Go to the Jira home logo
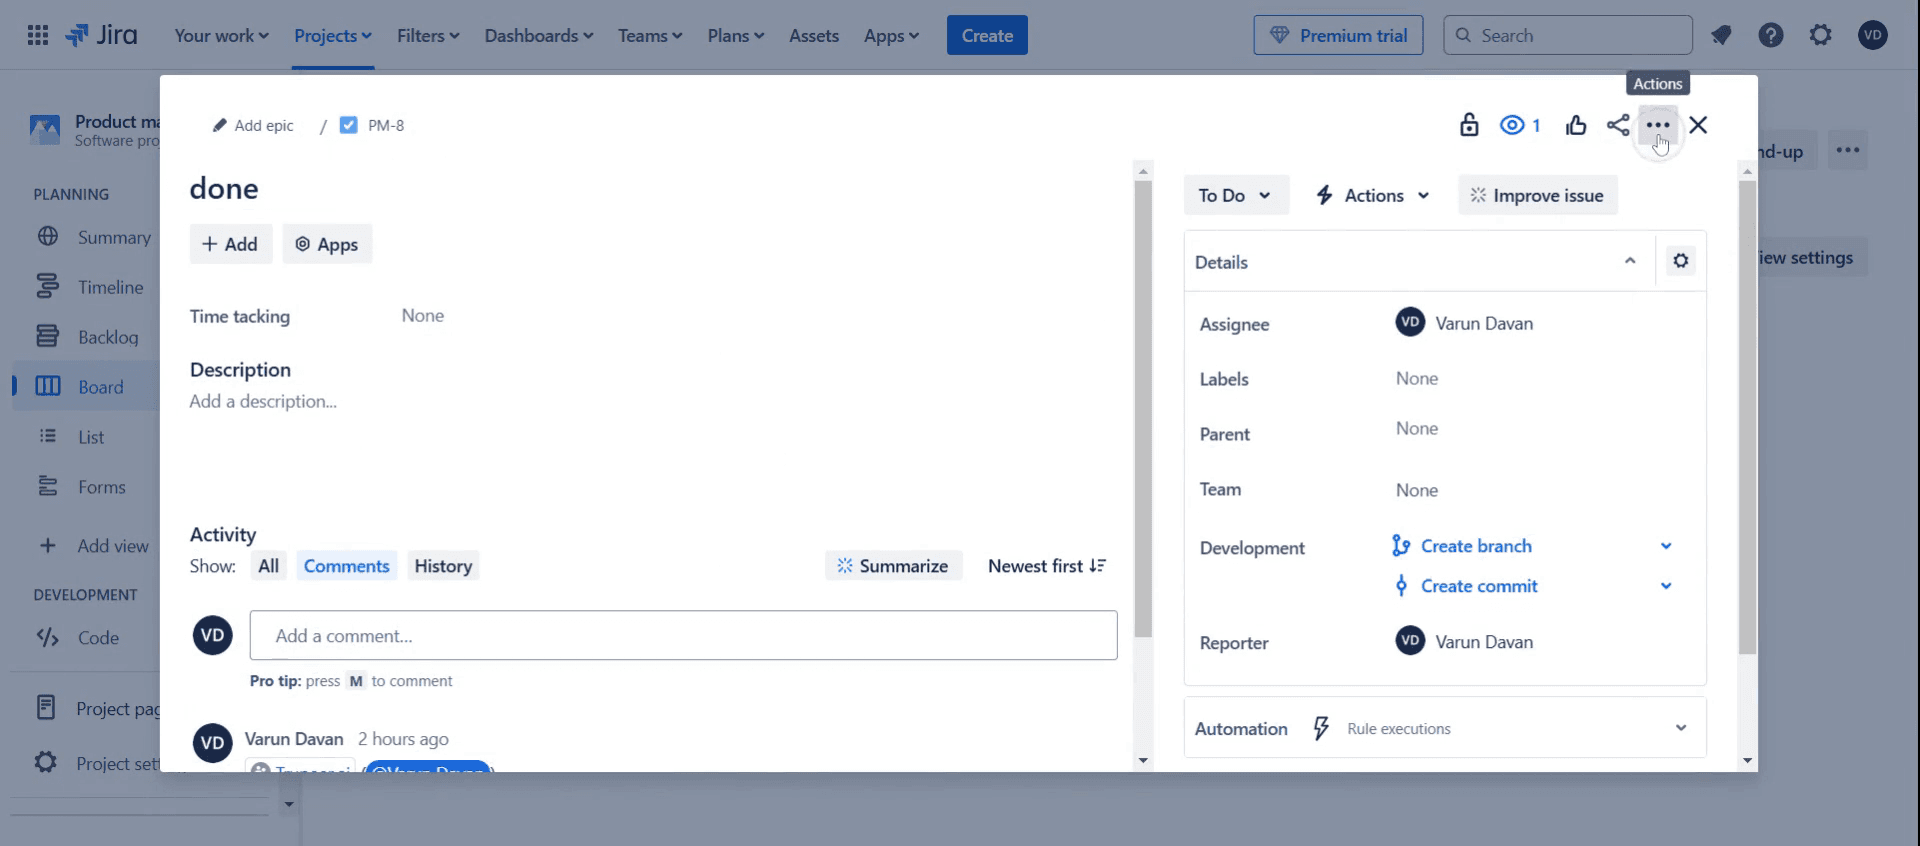 101,35
